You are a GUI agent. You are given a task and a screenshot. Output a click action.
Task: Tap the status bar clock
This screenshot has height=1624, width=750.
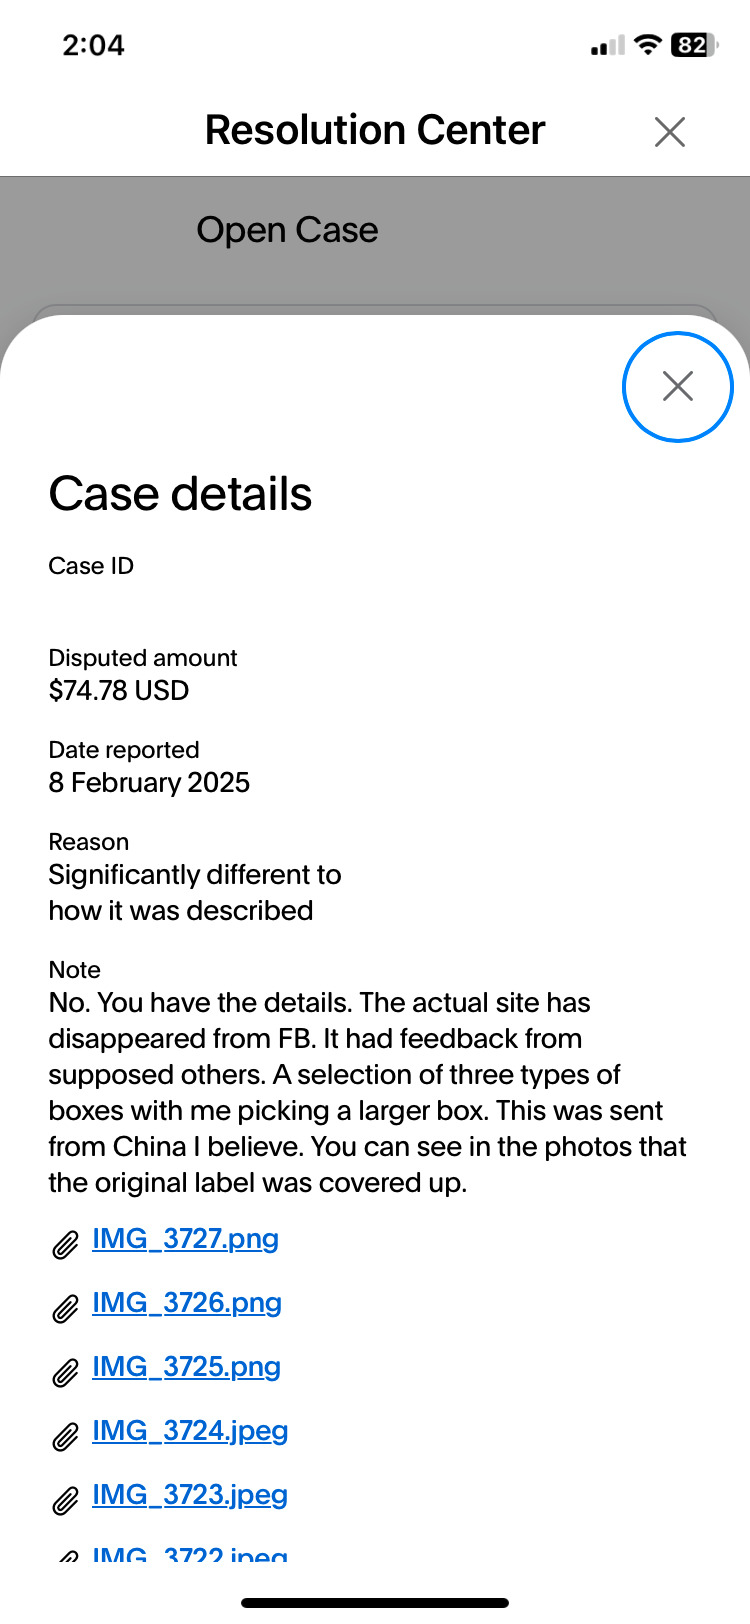(x=93, y=45)
